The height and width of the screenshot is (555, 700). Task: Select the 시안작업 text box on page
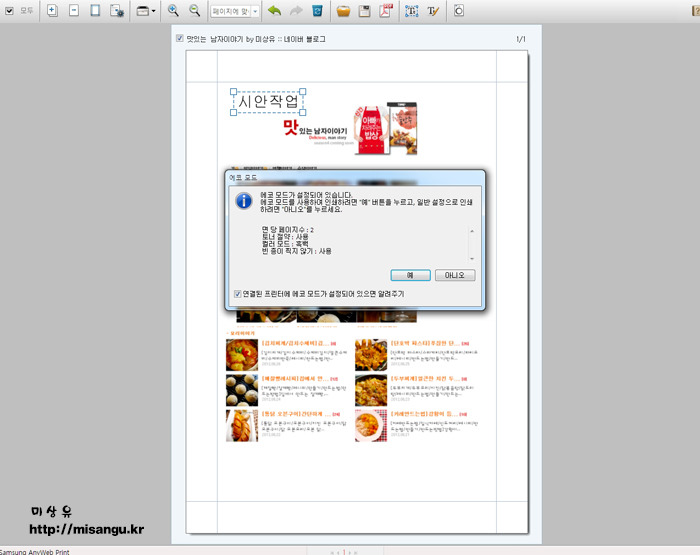click(268, 102)
